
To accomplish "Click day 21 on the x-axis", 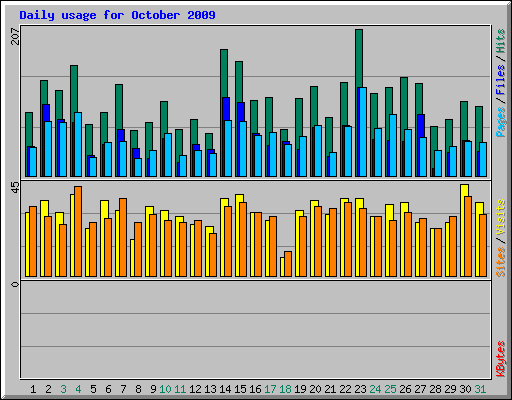I will [x=330, y=389].
